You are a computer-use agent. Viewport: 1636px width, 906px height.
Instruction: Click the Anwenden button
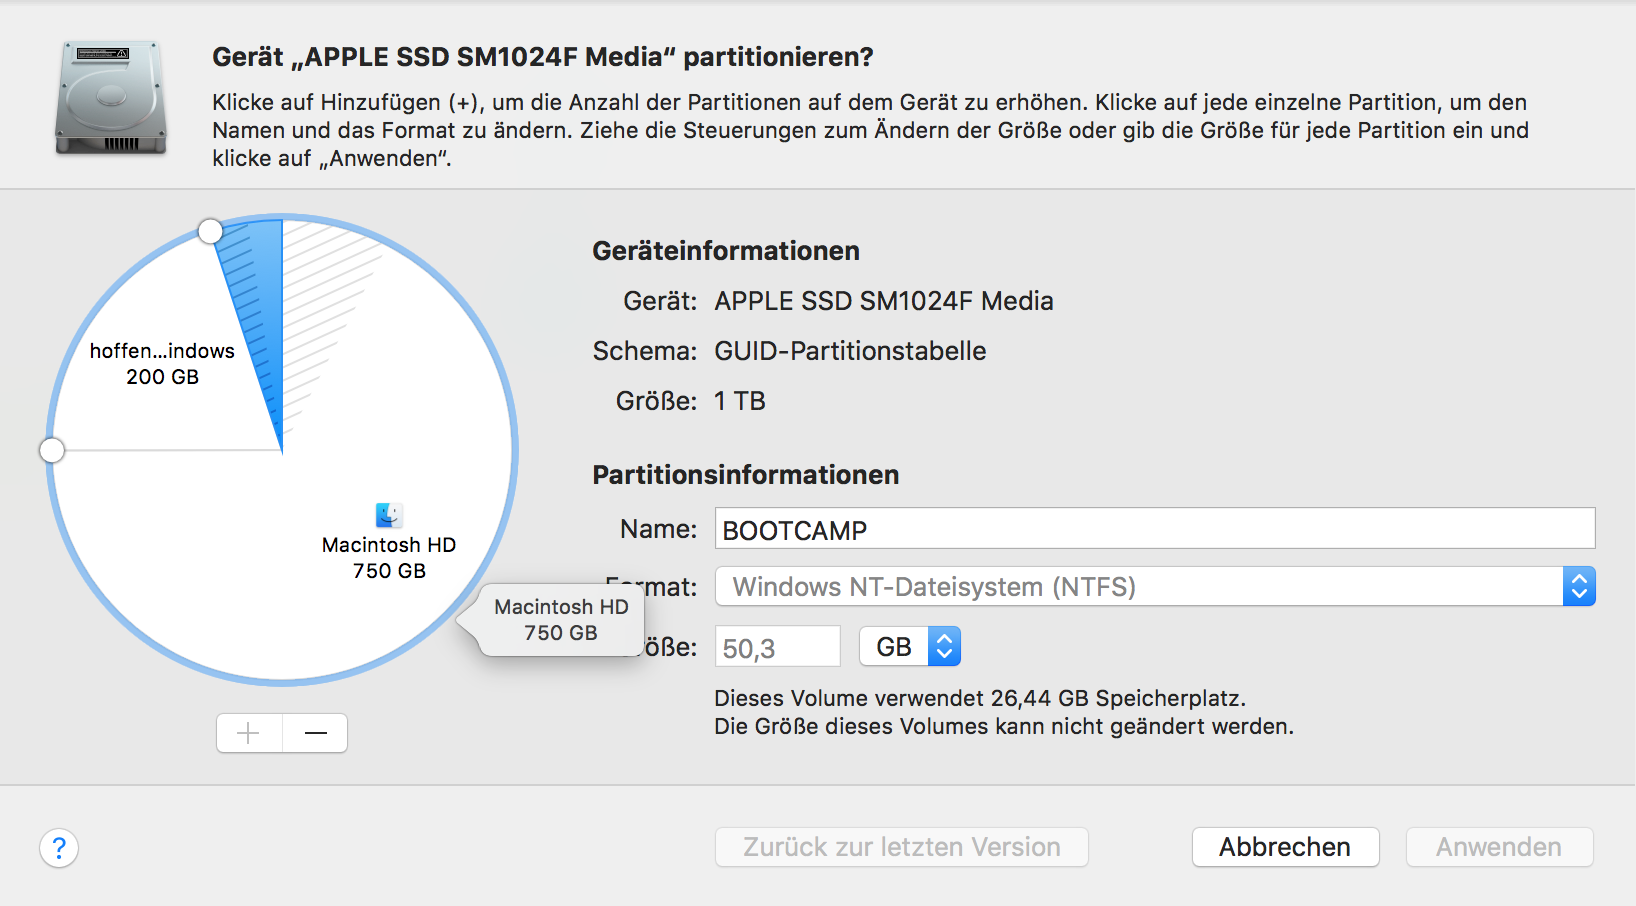point(1498,847)
